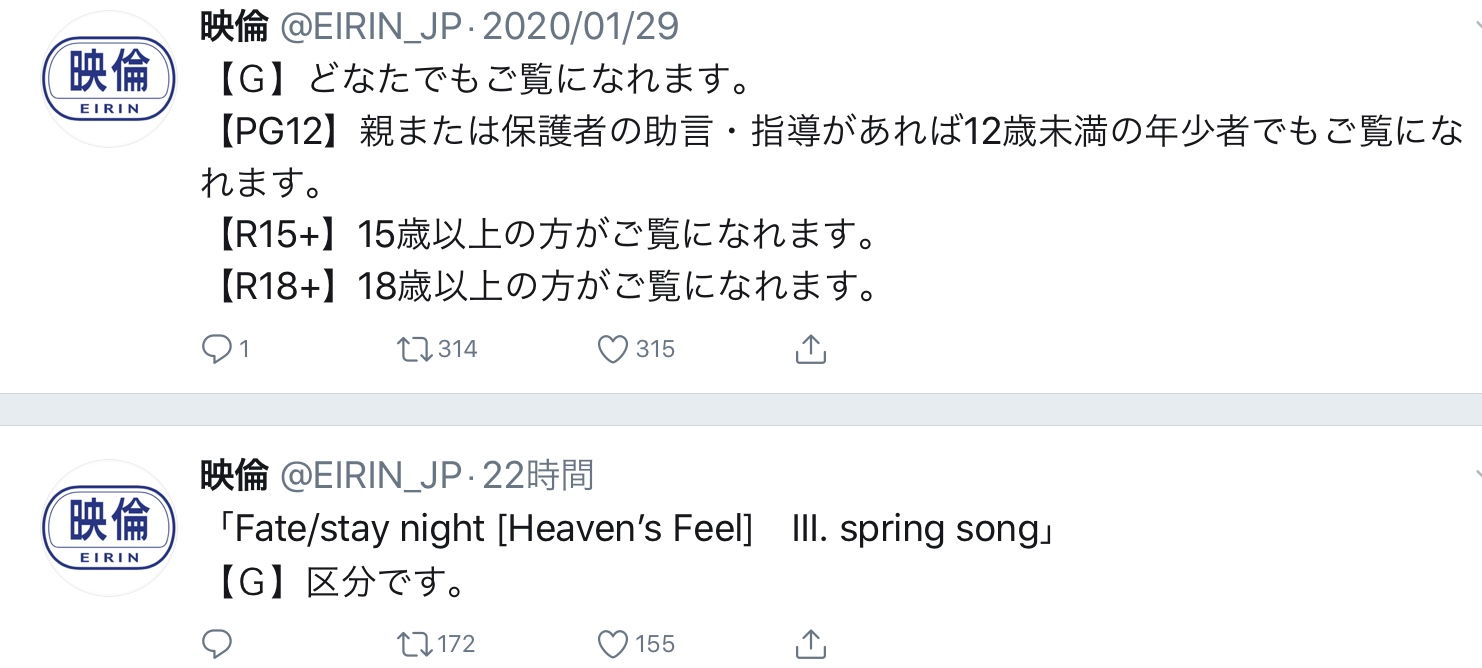Click the 155 likes count
Viewport: 1482px width, 668px height.
(x=655, y=644)
